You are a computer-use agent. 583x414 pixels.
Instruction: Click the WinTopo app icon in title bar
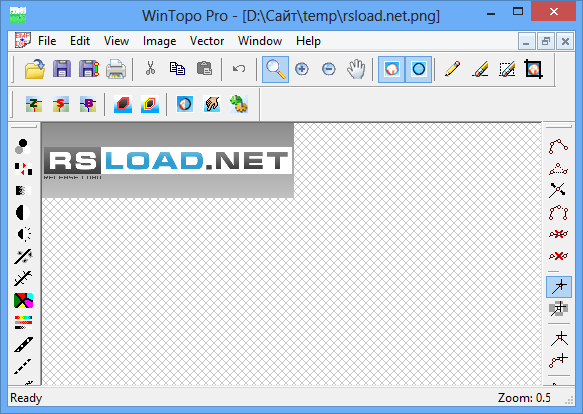pos(18,15)
